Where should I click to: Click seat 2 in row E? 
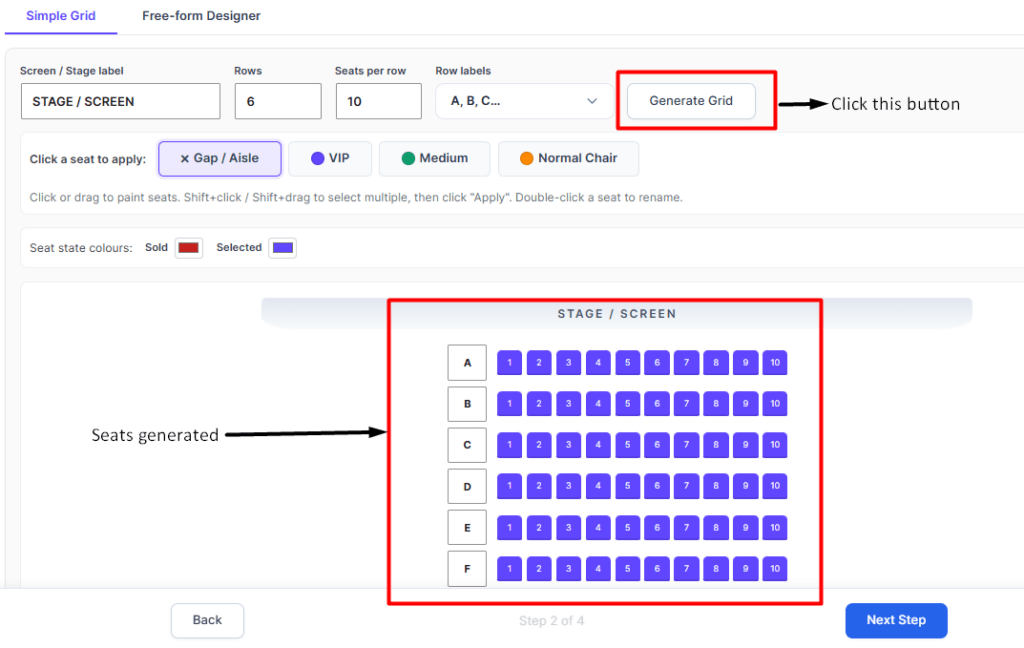[539, 528]
